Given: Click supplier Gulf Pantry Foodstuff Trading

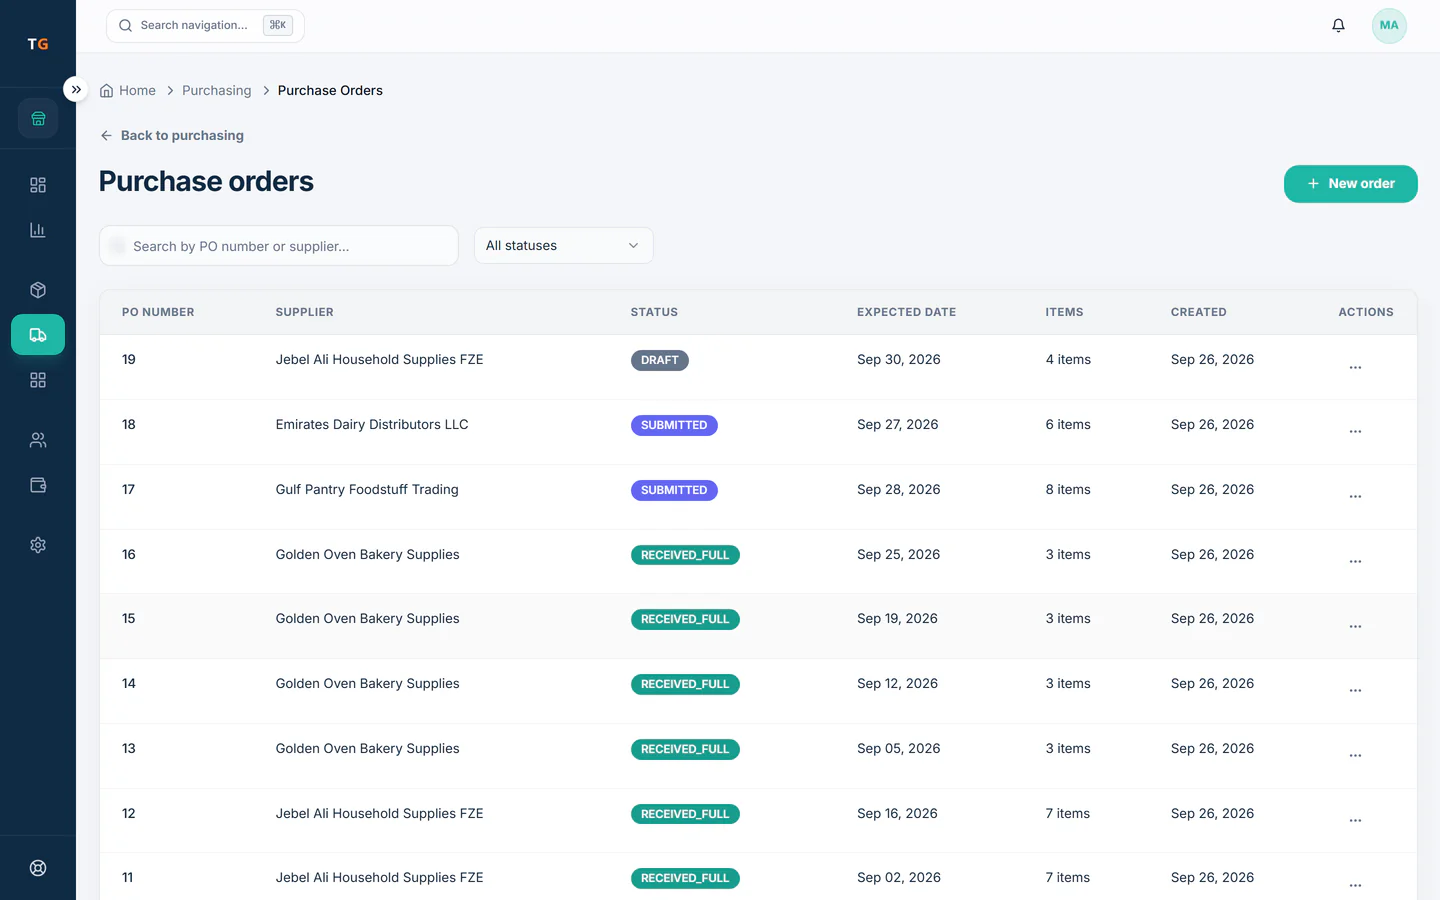Looking at the screenshot, I should click(x=367, y=490).
